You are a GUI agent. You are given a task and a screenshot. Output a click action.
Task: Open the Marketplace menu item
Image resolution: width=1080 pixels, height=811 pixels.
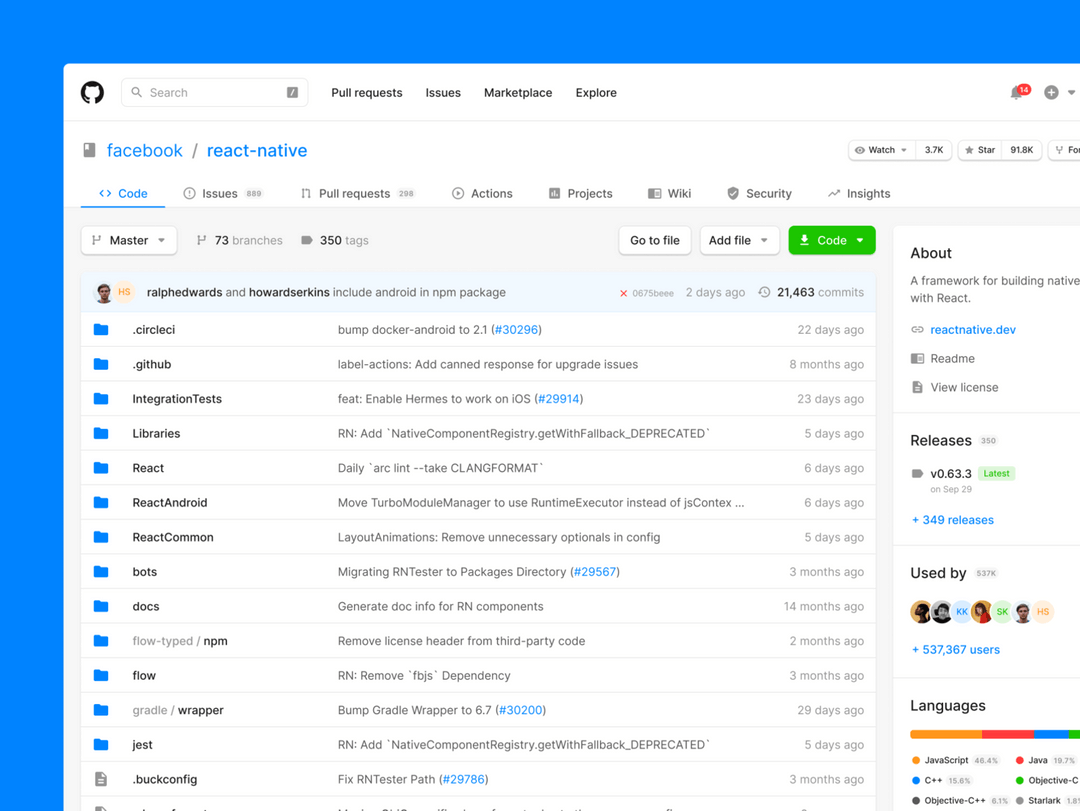click(517, 92)
